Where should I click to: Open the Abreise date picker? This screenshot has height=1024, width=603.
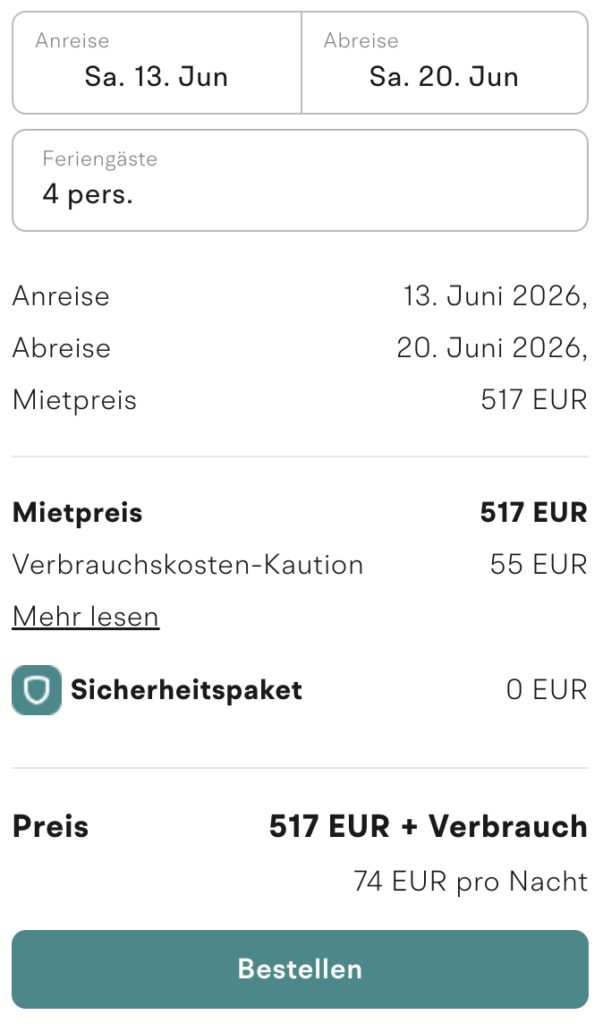point(445,62)
